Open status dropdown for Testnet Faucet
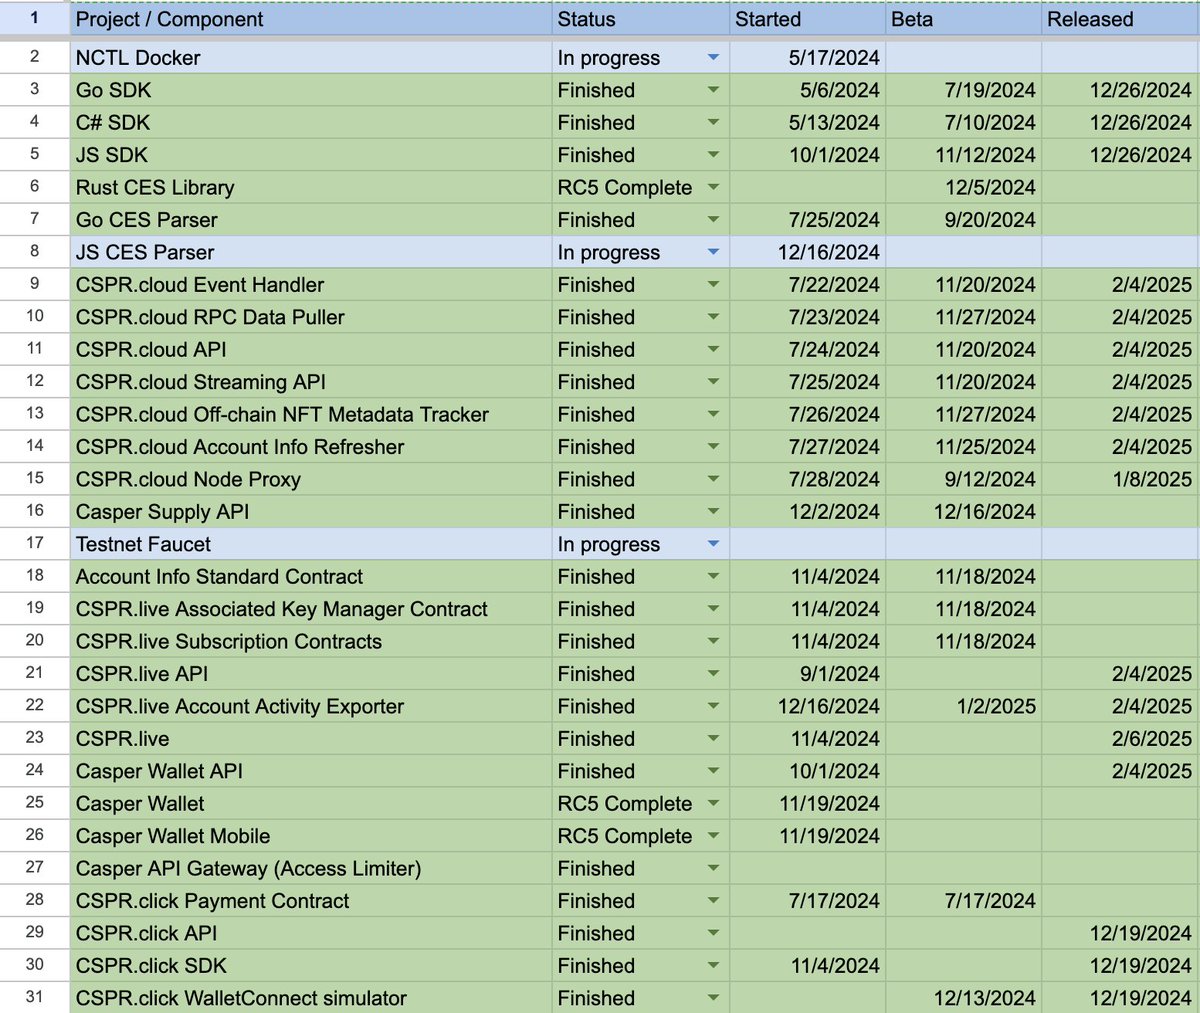1200x1013 pixels. (713, 544)
